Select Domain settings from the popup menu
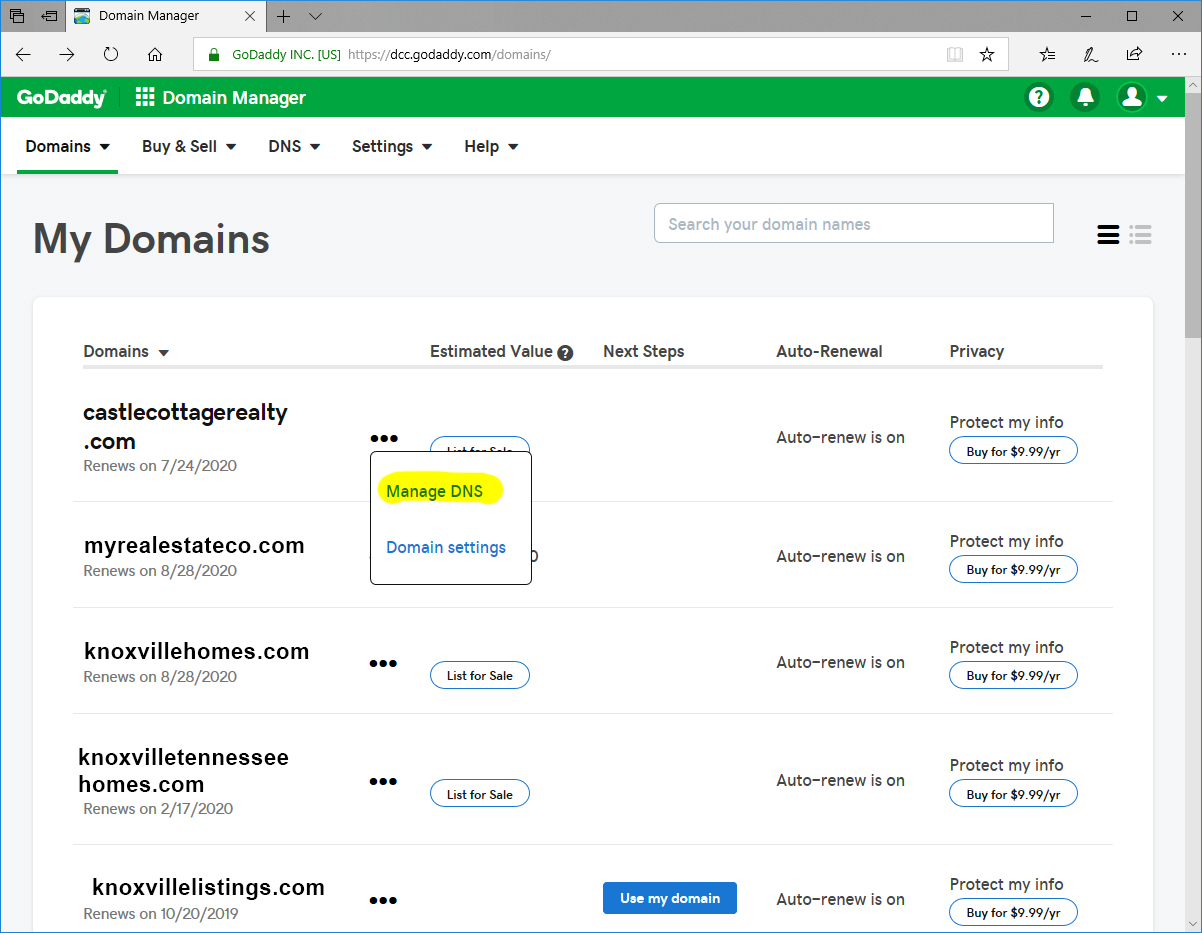 point(446,548)
